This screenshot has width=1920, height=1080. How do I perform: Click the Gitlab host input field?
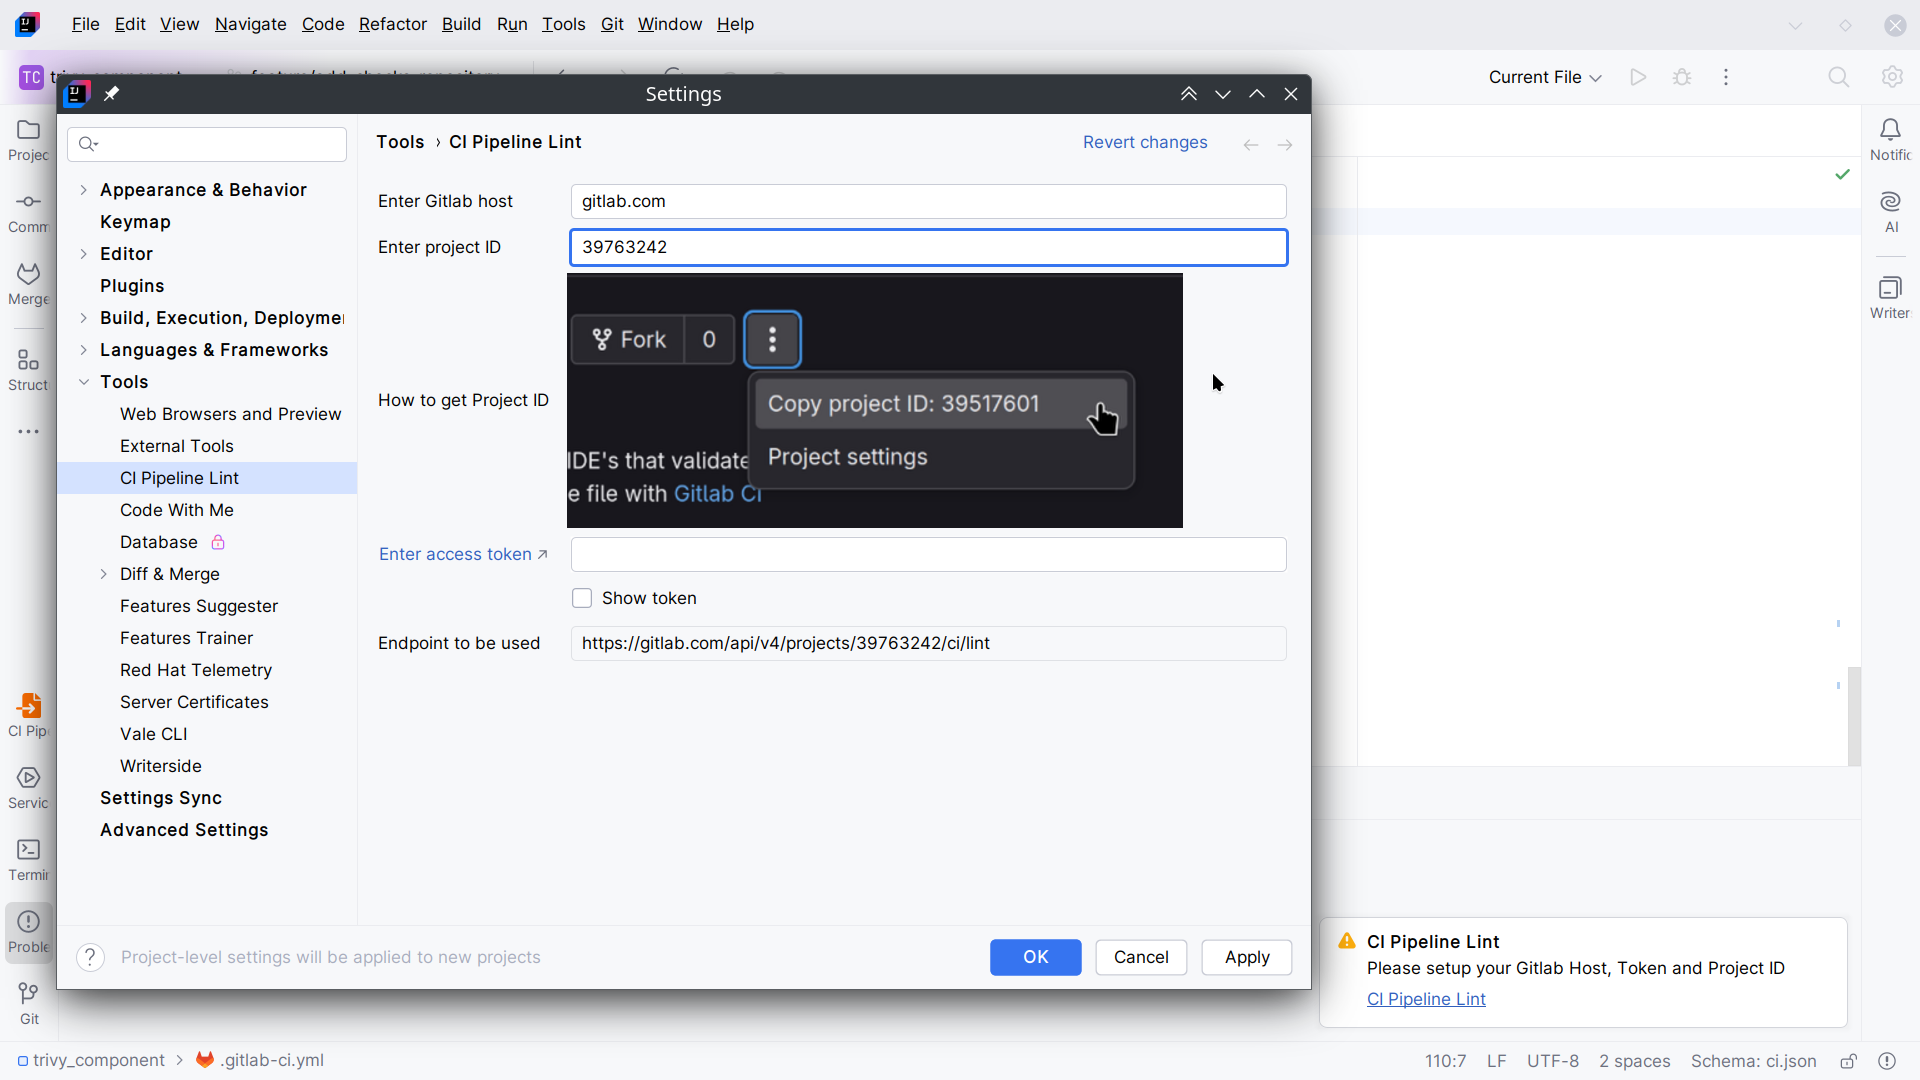929,201
